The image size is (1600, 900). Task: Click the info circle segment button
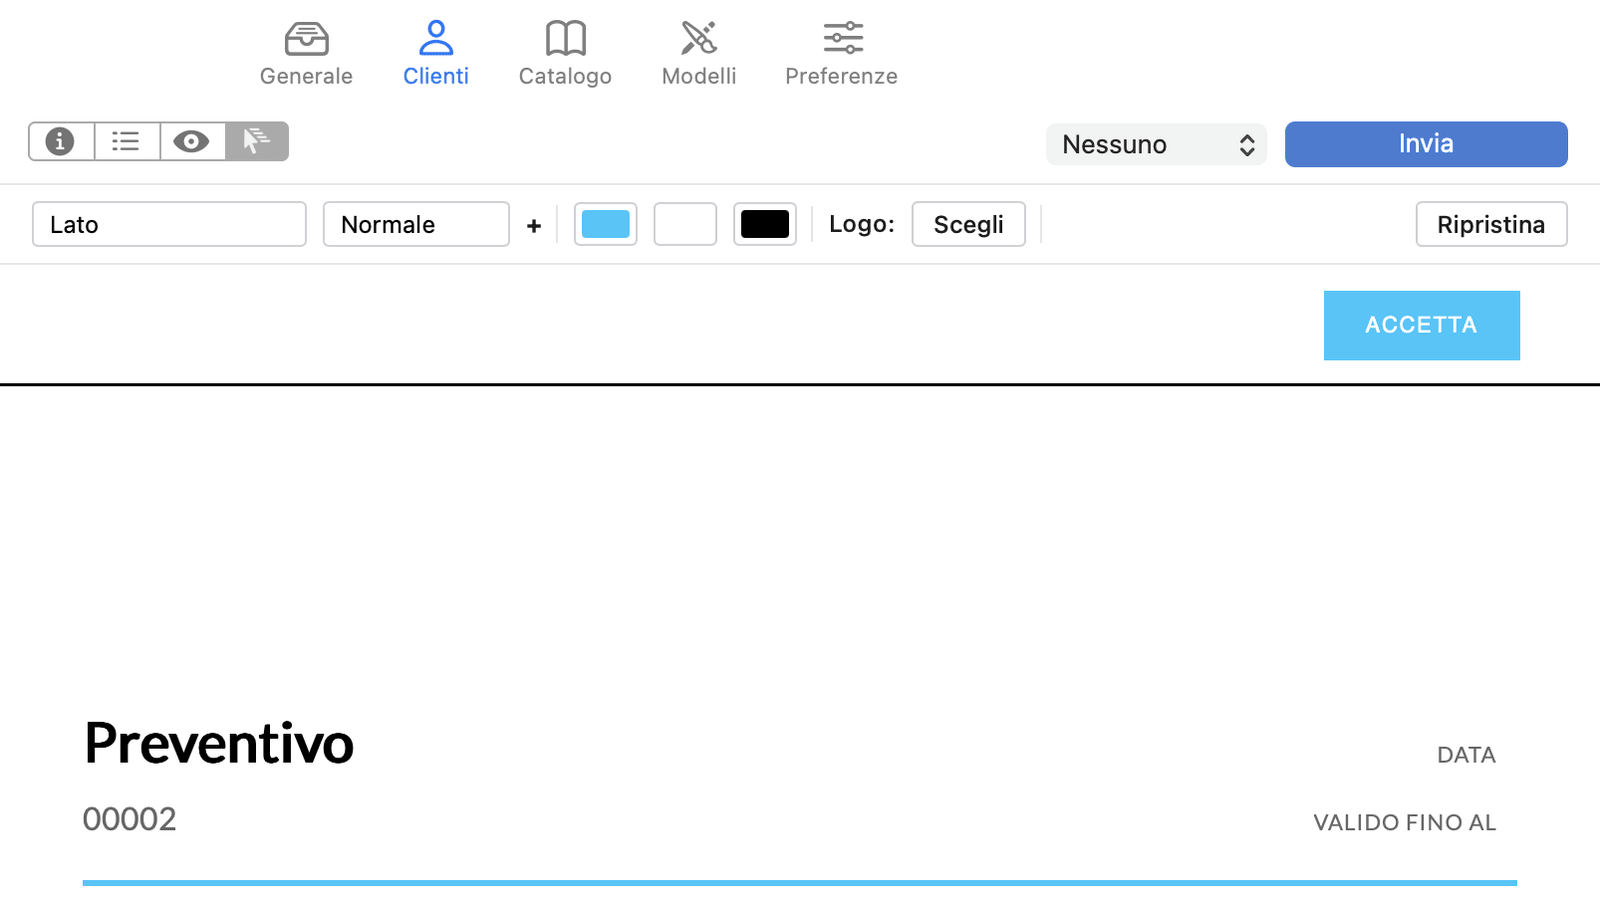pyautogui.click(x=61, y=142)
